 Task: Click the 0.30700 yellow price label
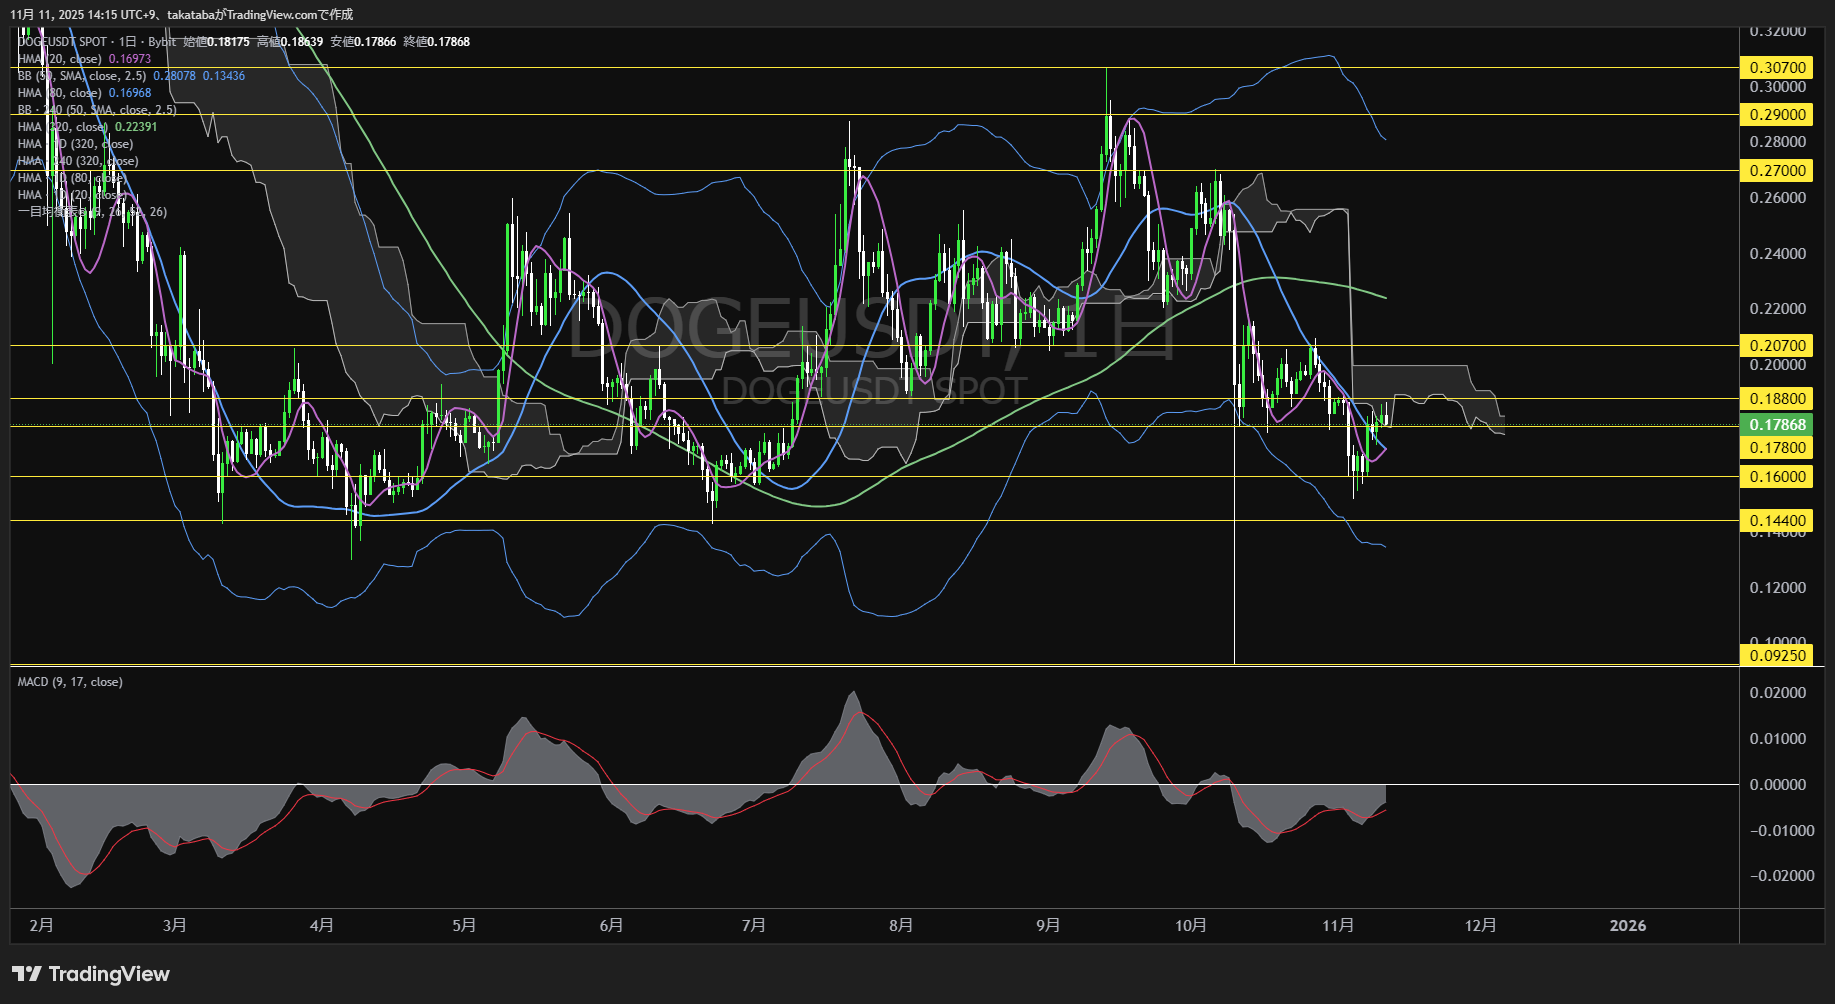[x=1777, y=68]
